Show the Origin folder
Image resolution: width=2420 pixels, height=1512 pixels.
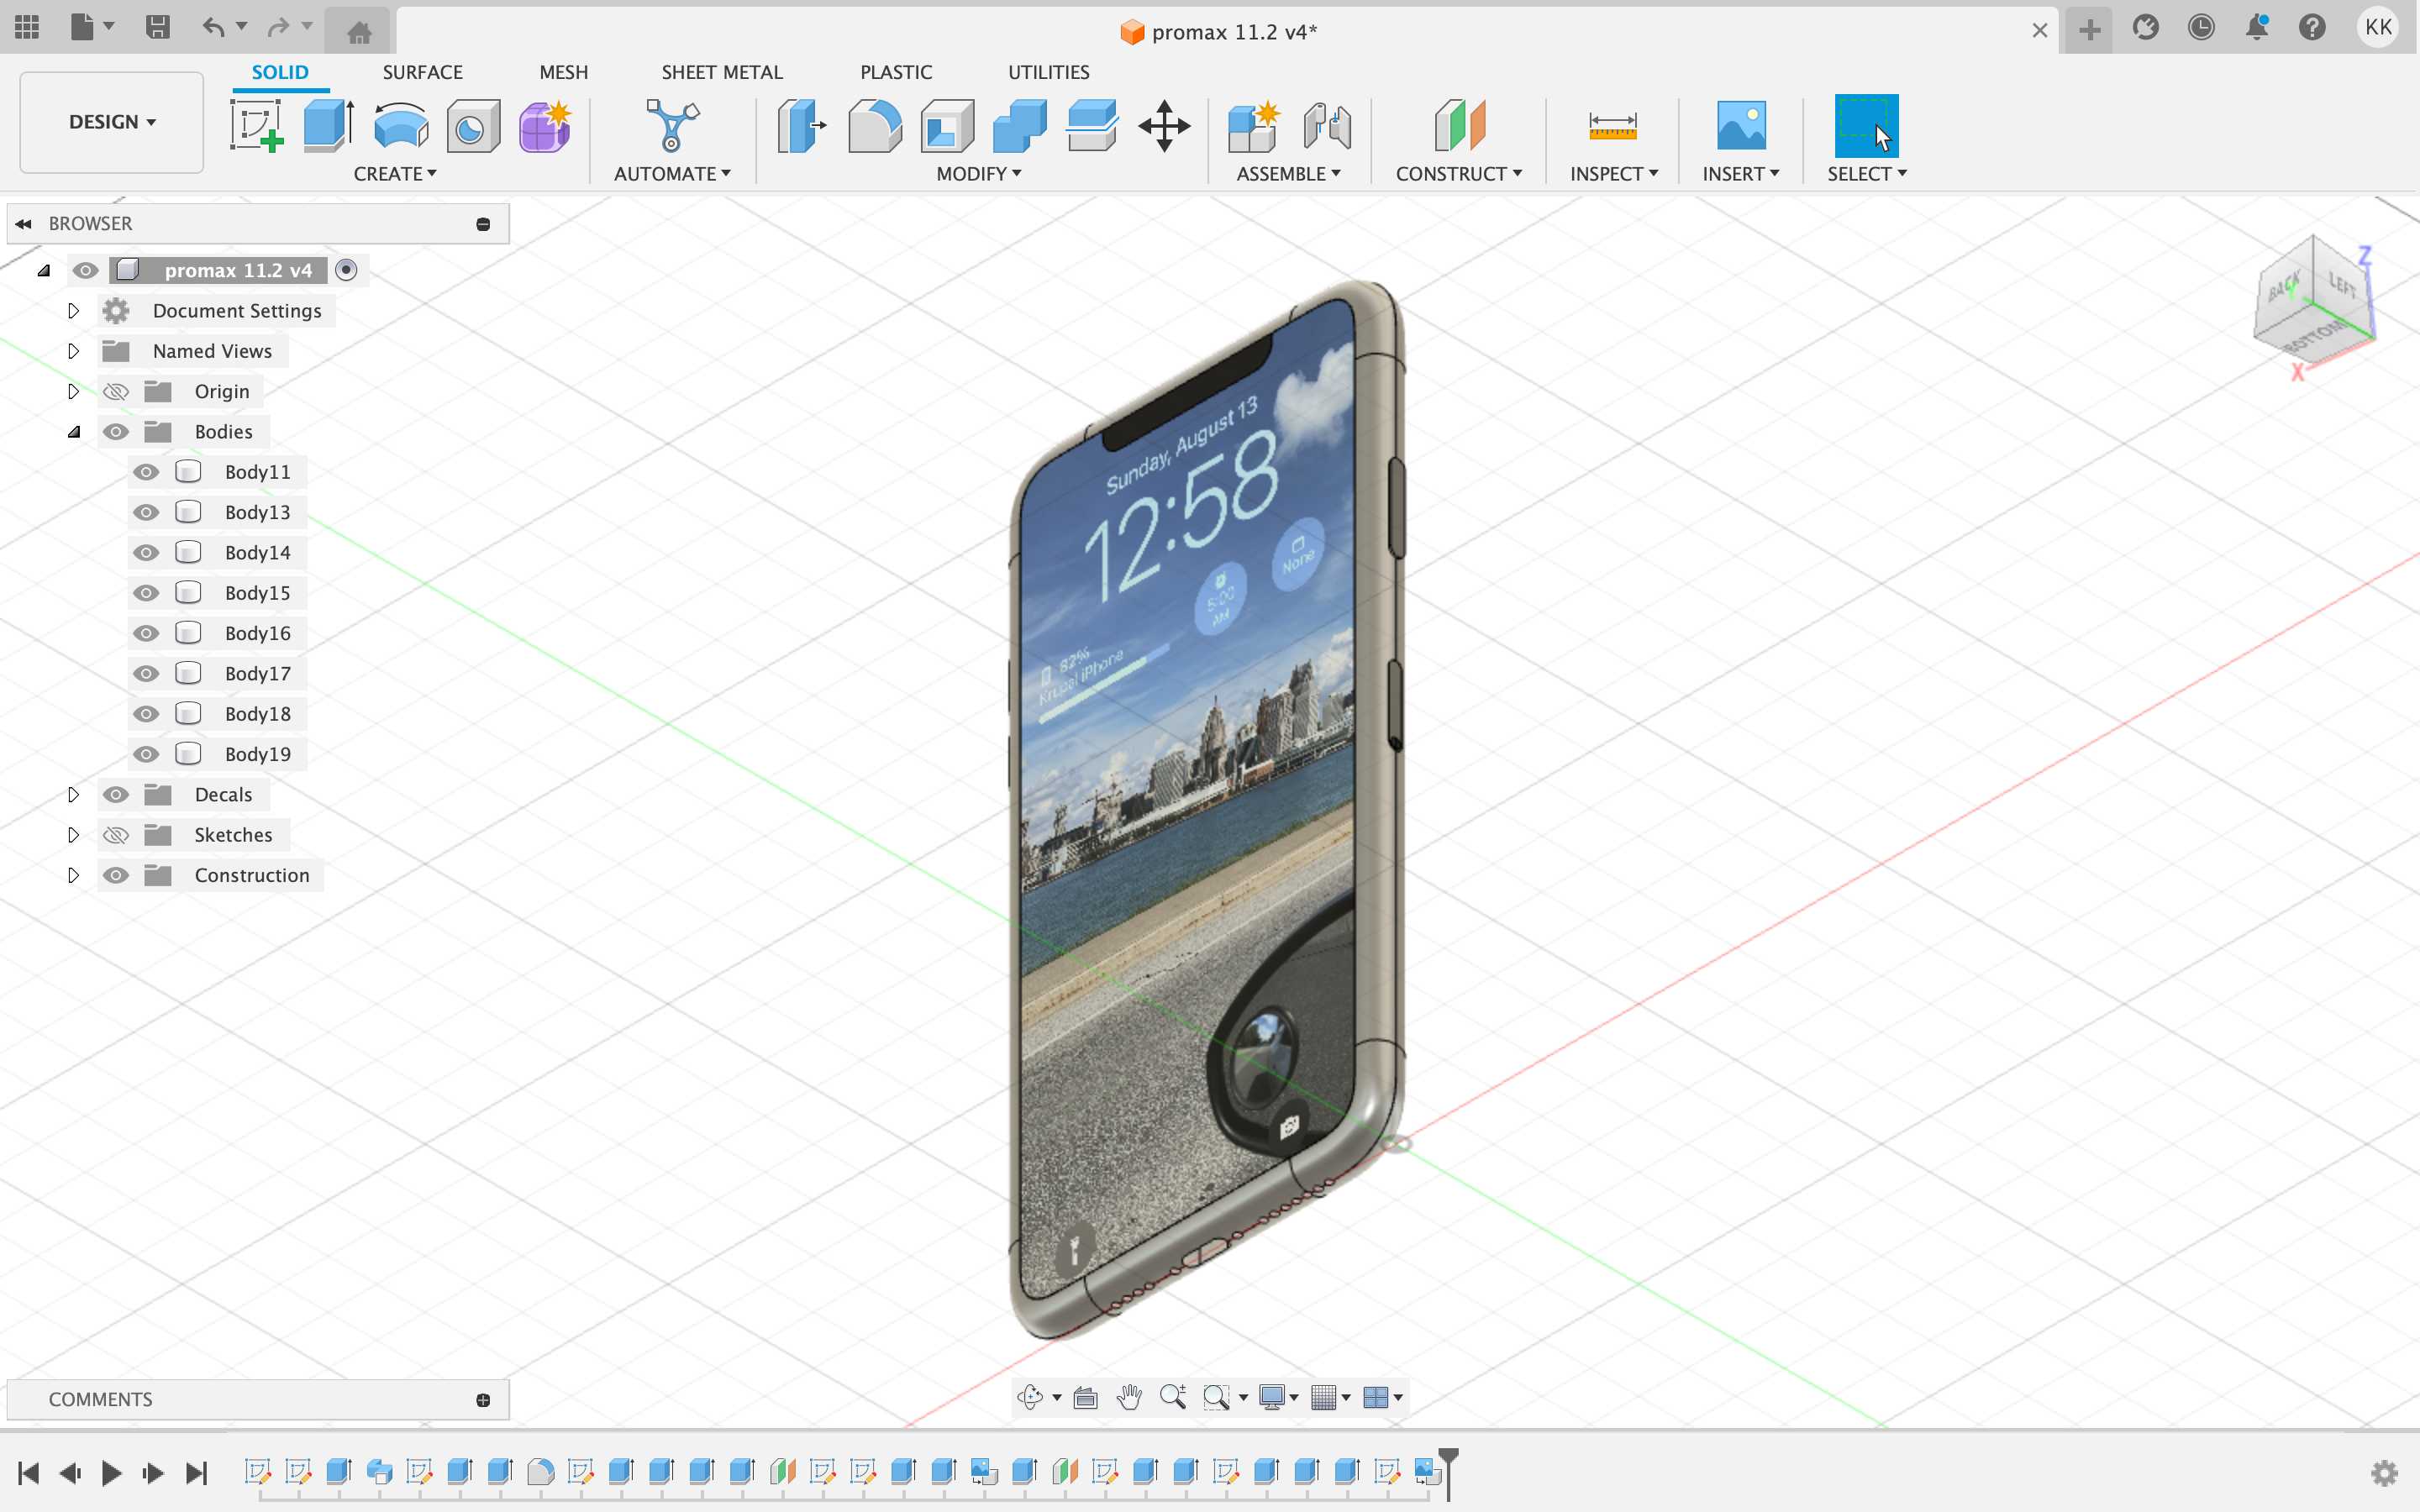point(116,391)
